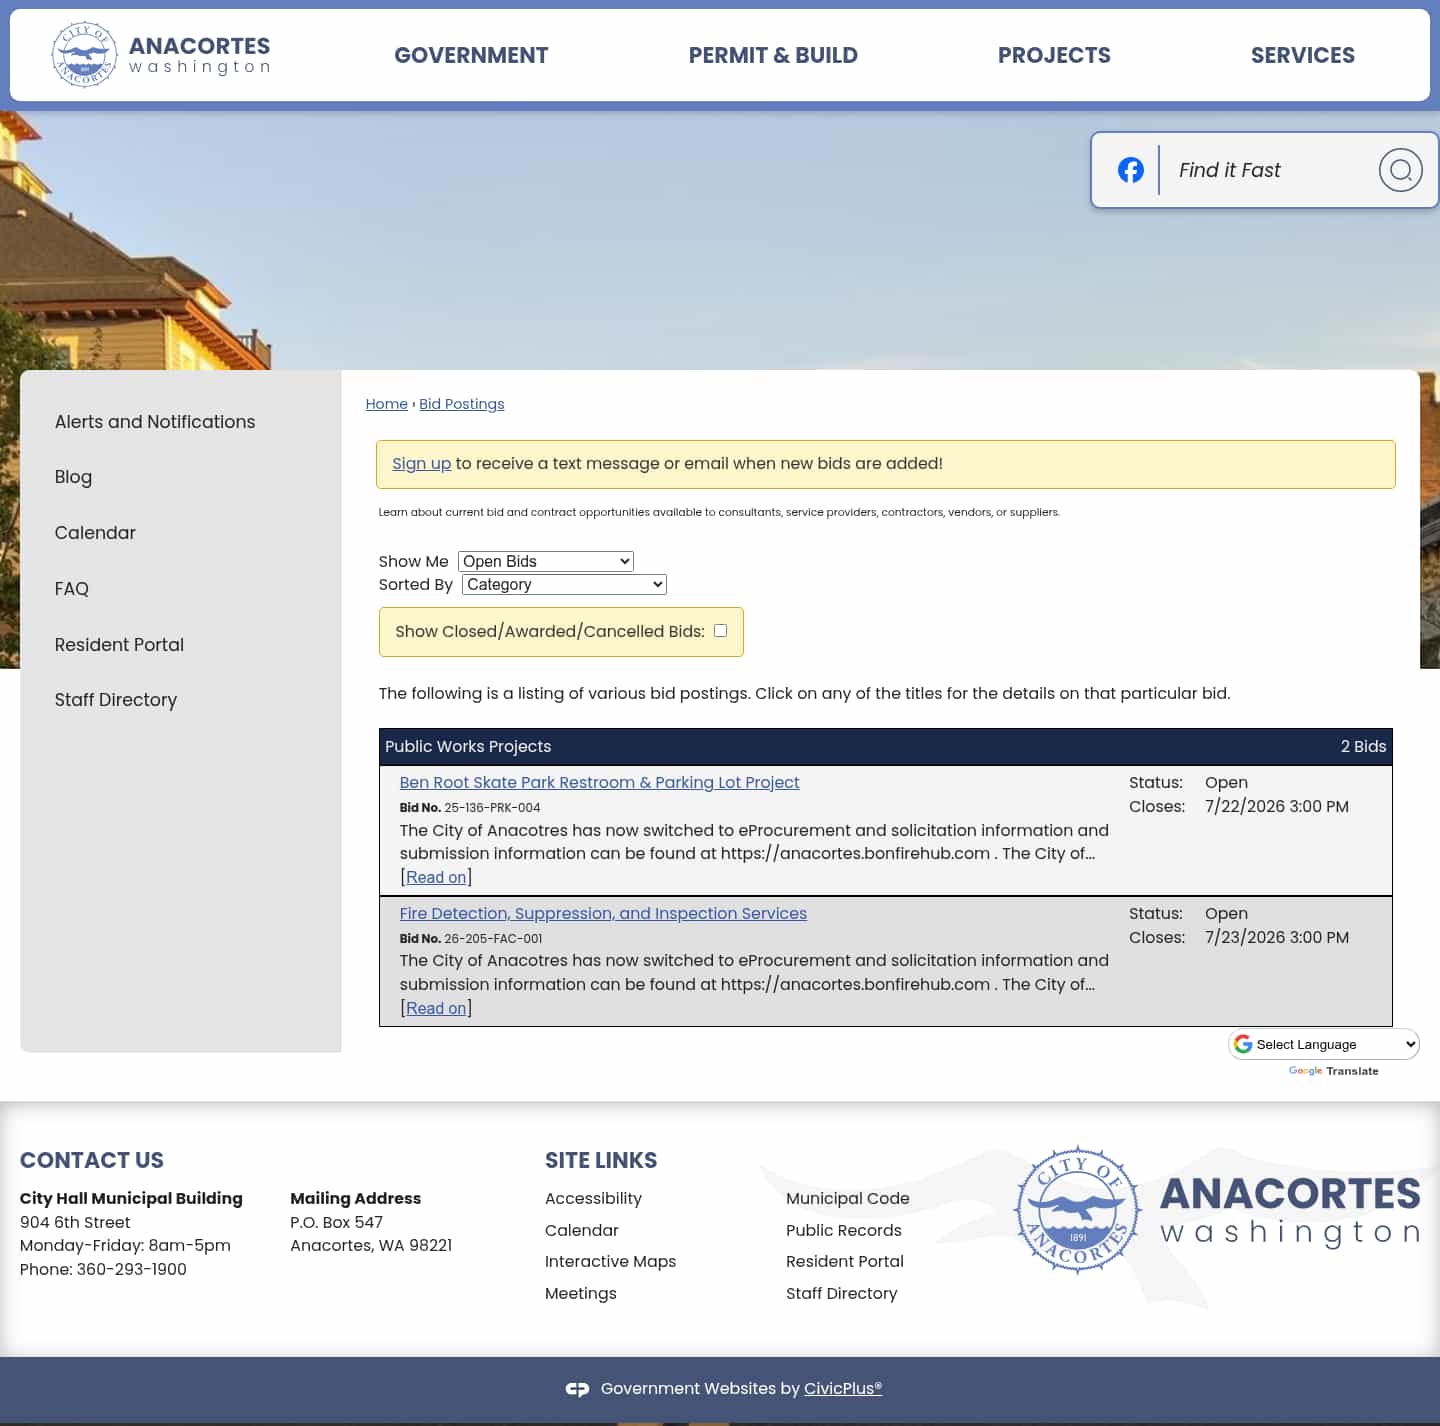Click the search magnifier icon

click(x=1400, y=170)
